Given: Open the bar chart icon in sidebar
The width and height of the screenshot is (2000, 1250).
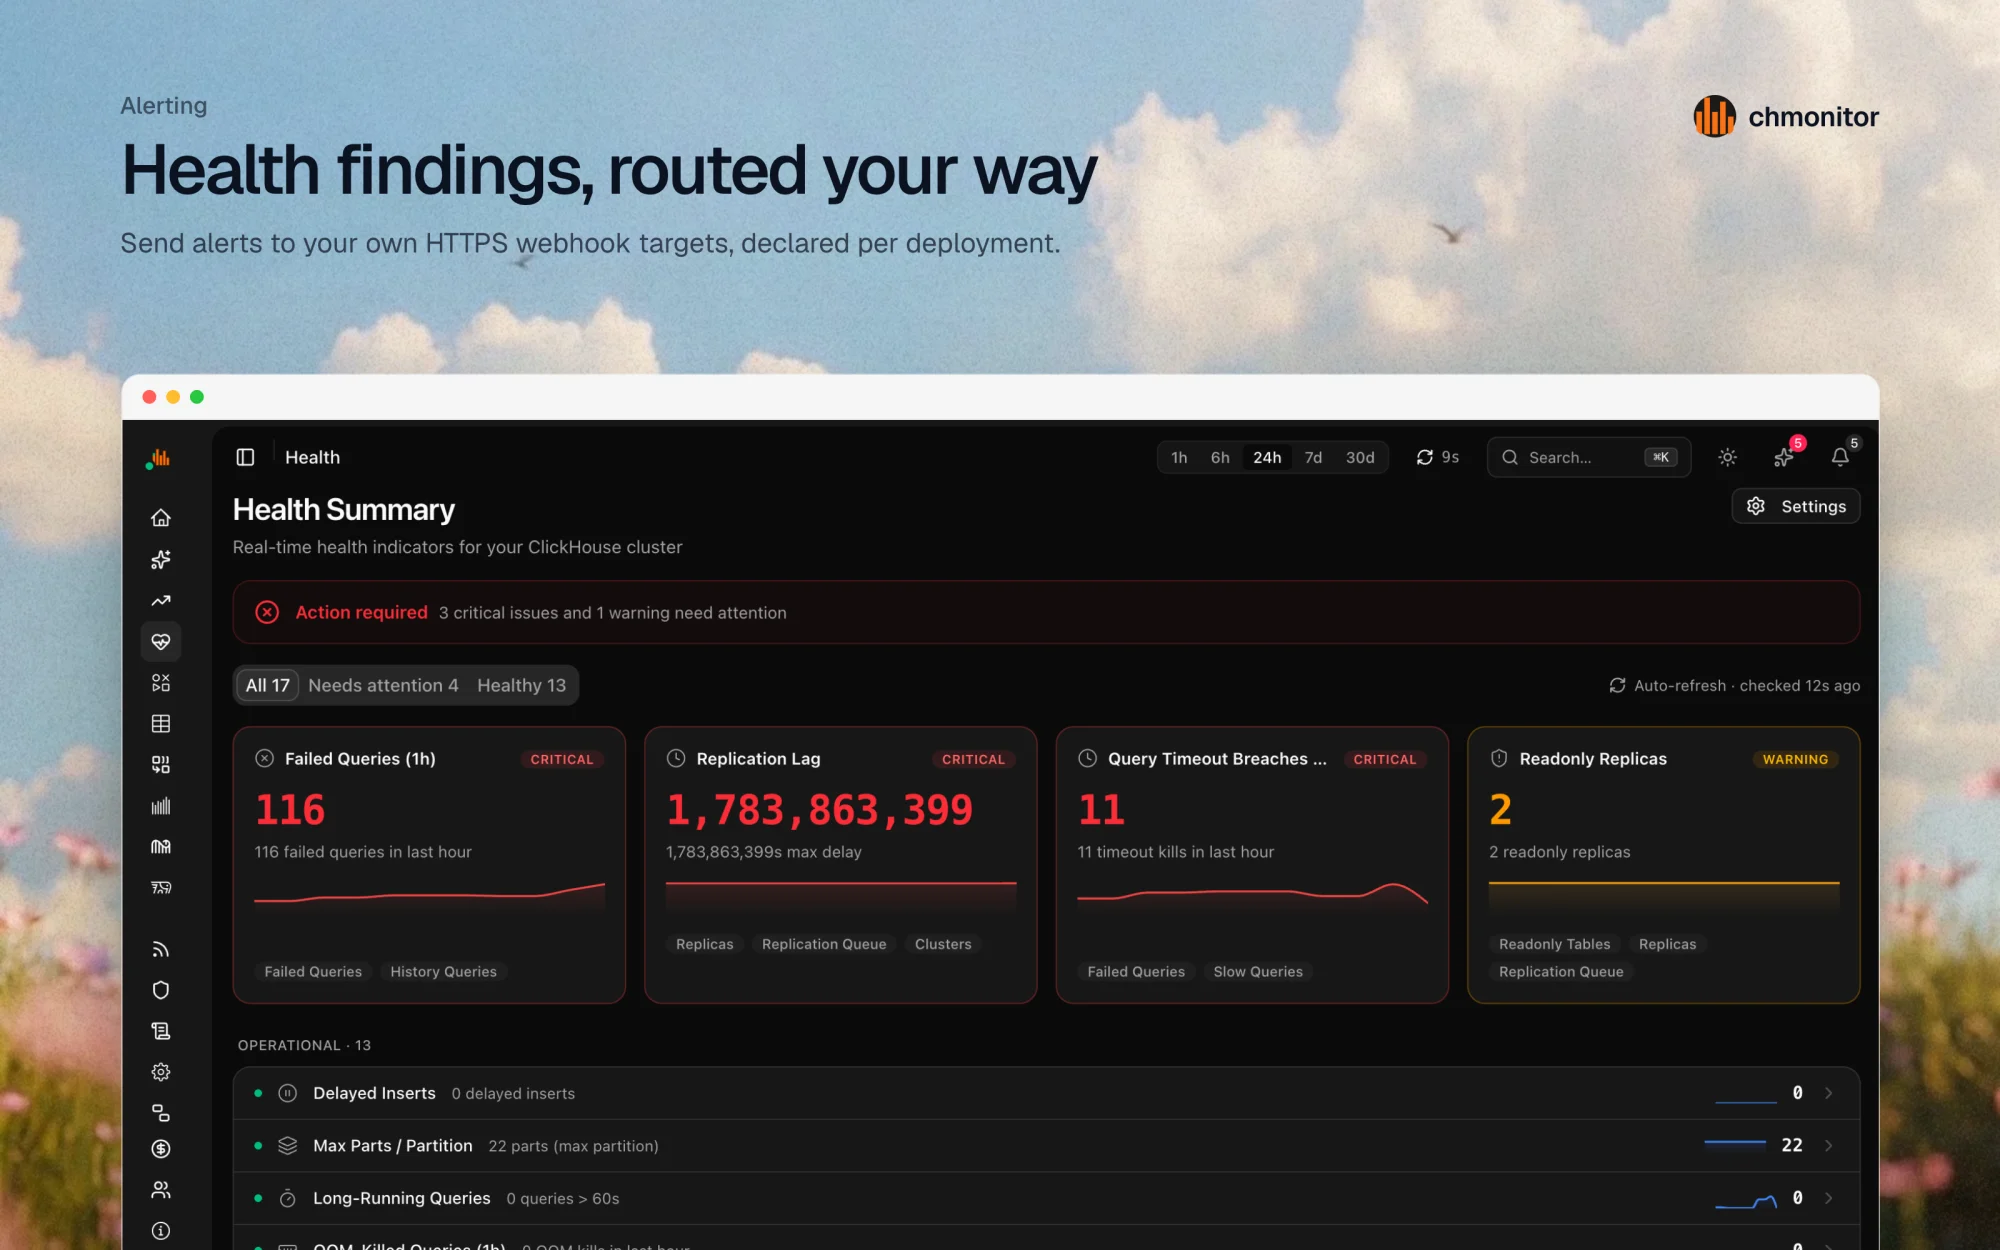Looking at the screenshot, I should click(x=161, y=805).
